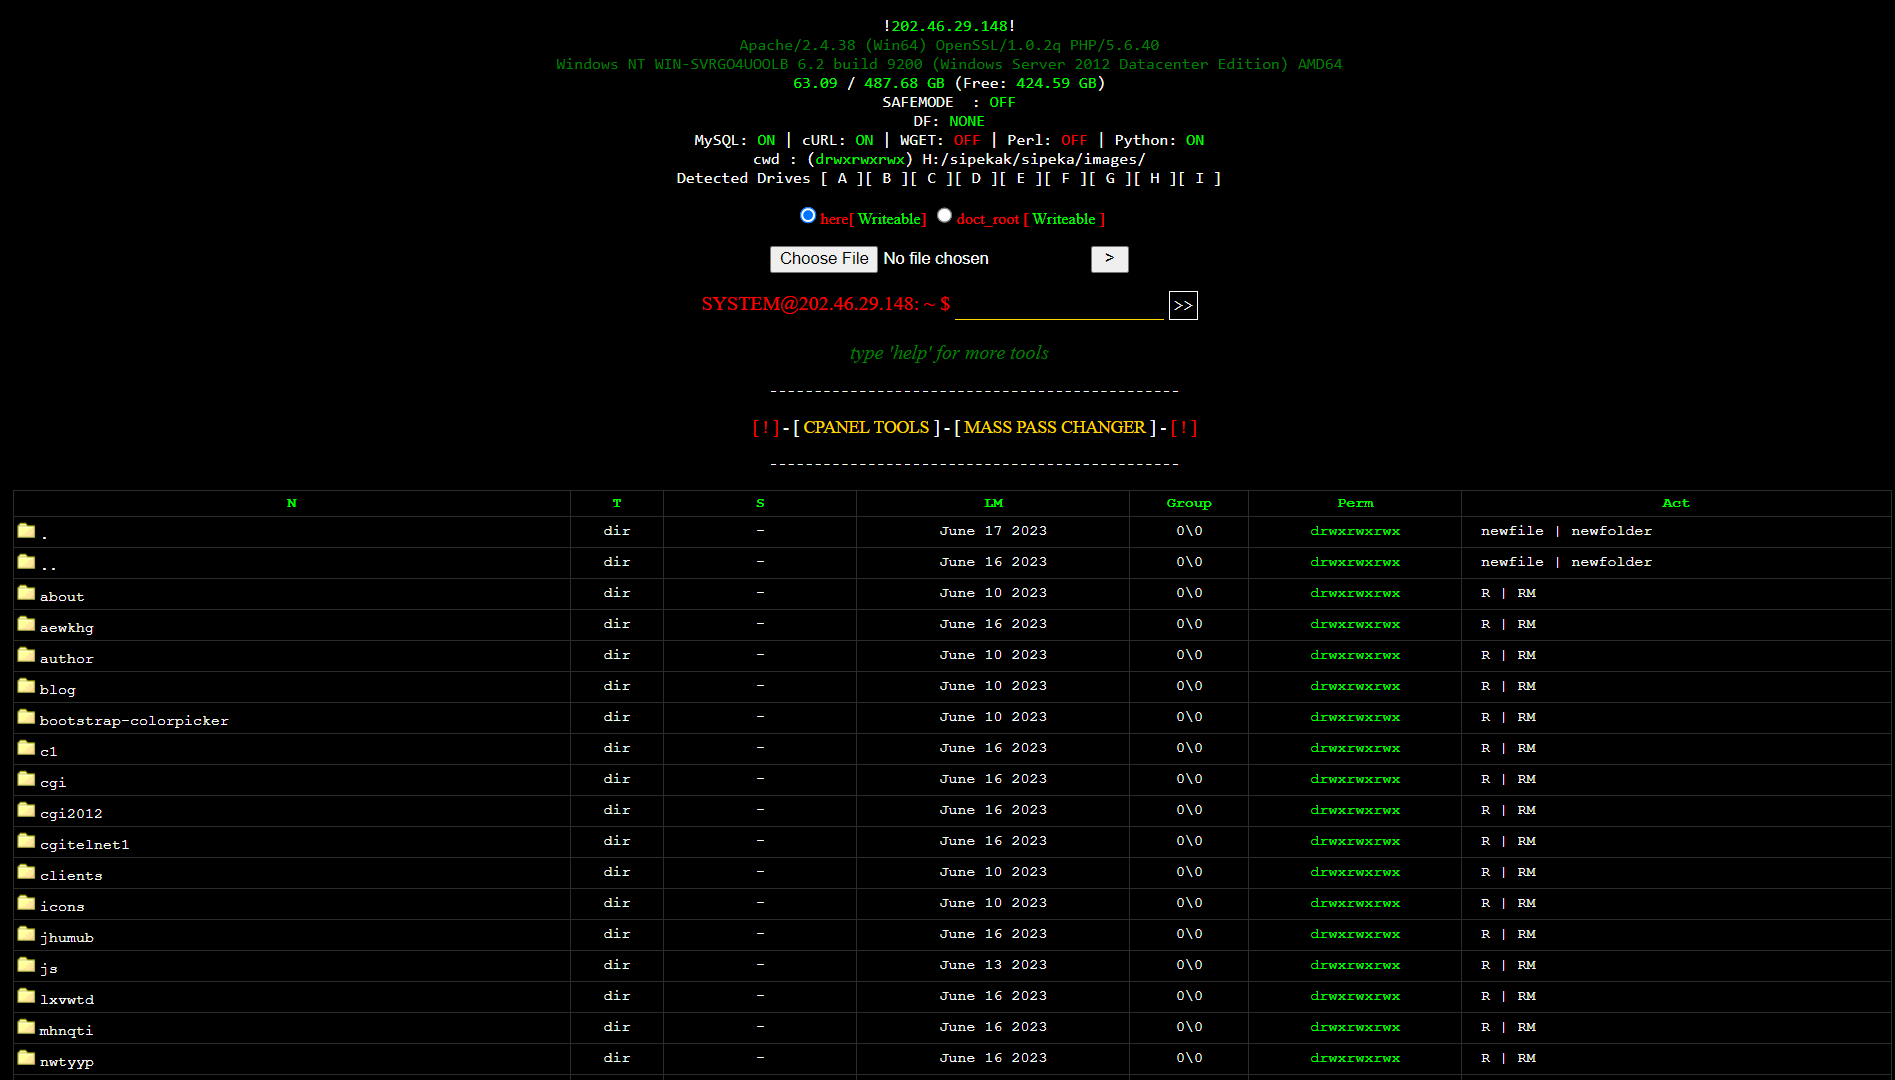This screenshot has height=1080, width=1895.
Task: Submit upload with the '>' button
Action: coord(1109,259)
